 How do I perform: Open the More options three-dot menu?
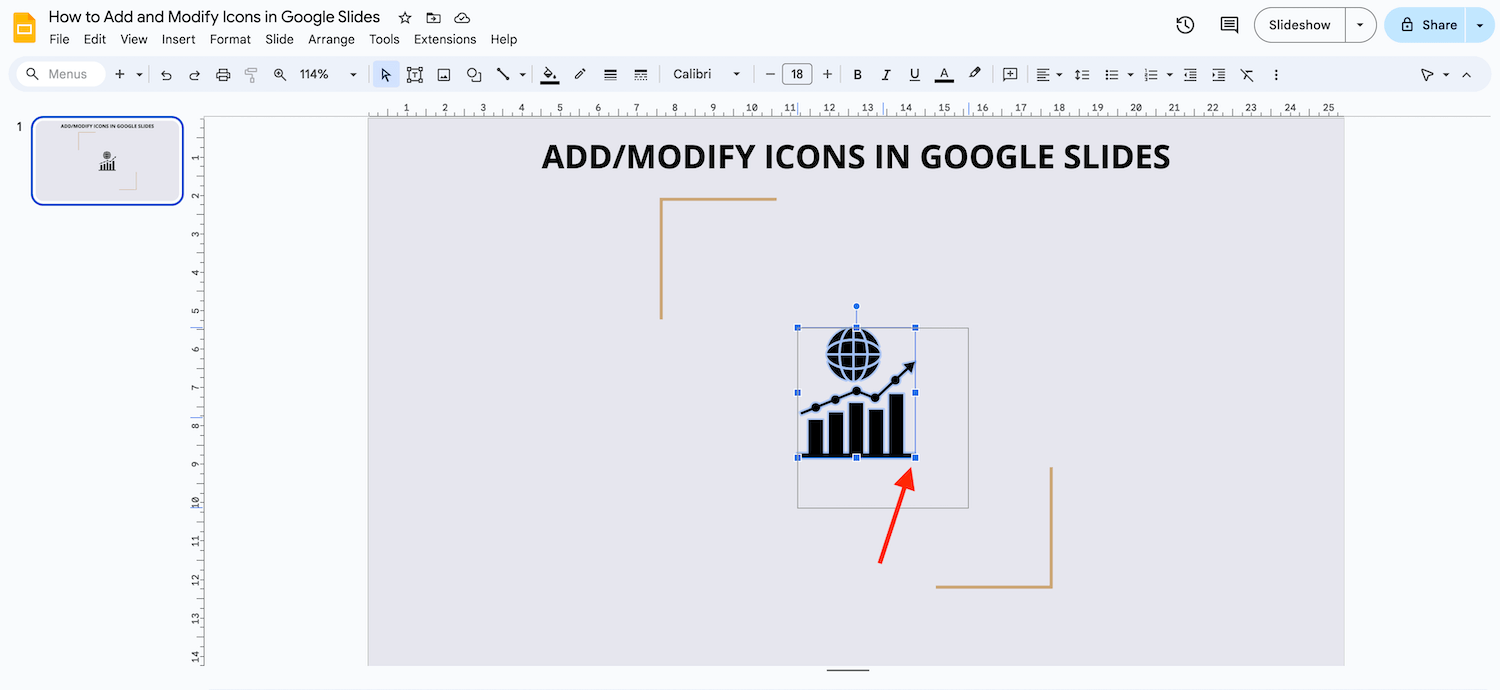pyautogui.click(x=1276, y=75)
